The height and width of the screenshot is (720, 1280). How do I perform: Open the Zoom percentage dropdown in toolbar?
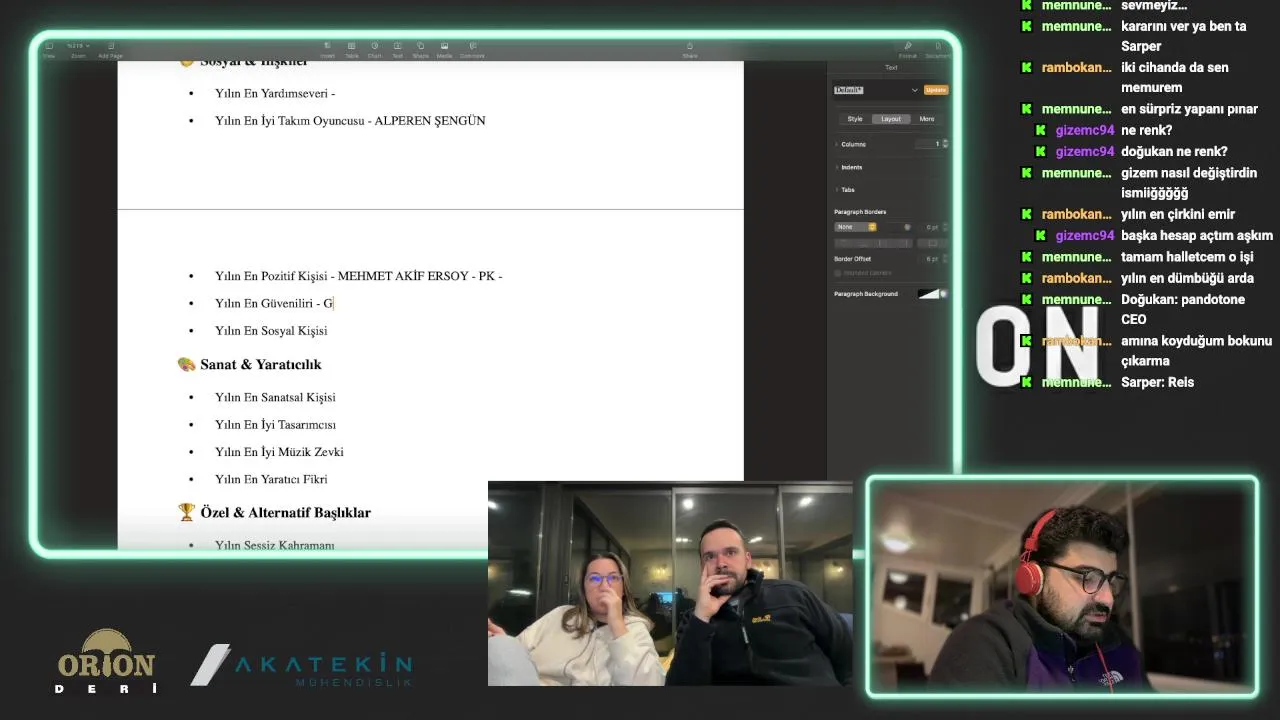tap(77, 46)
